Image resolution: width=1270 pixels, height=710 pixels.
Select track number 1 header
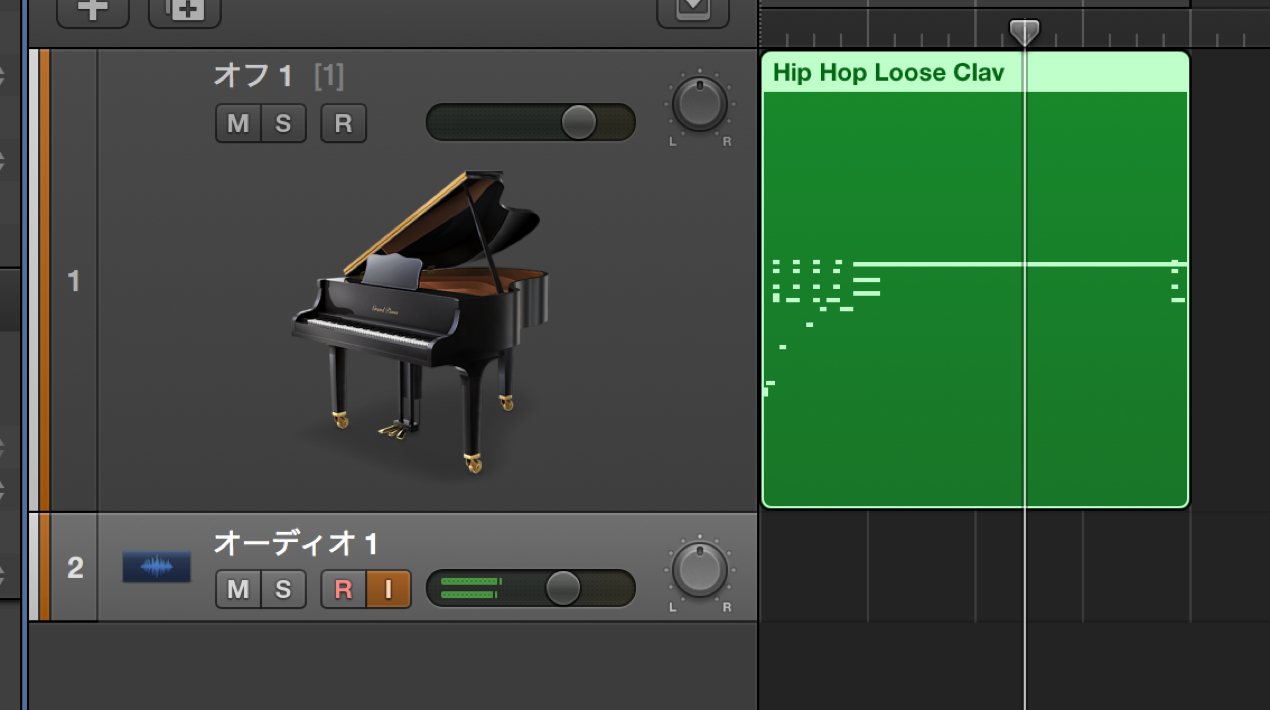[73, 281]
